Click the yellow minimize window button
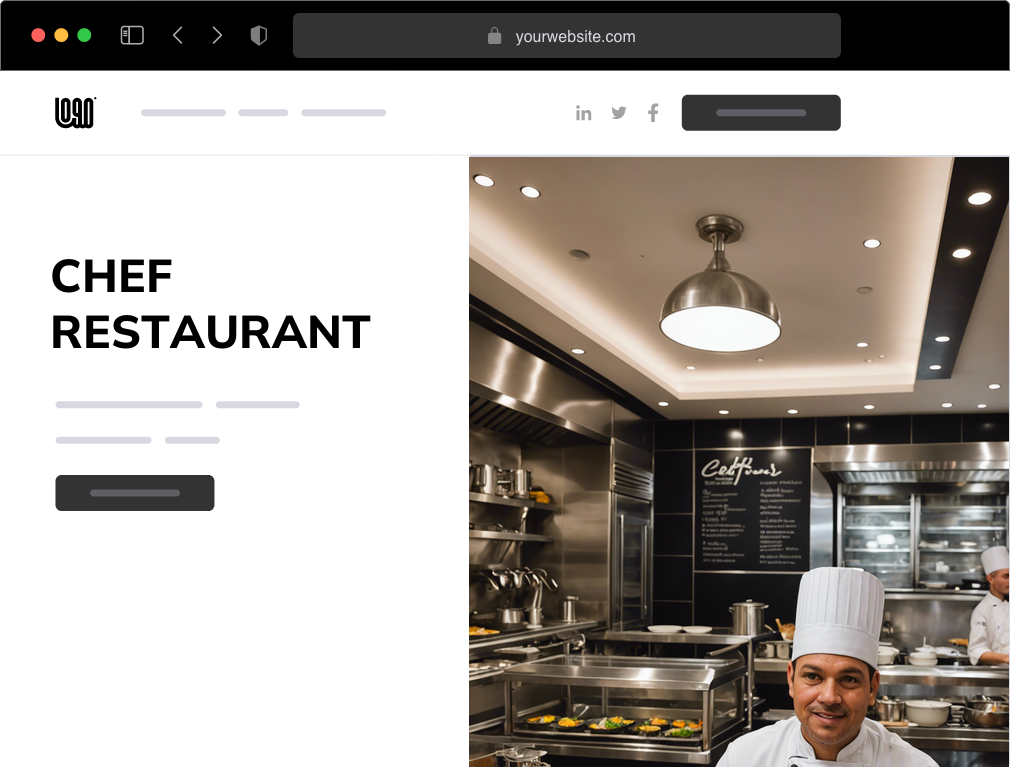1010x767 pixels. point(61,35)
